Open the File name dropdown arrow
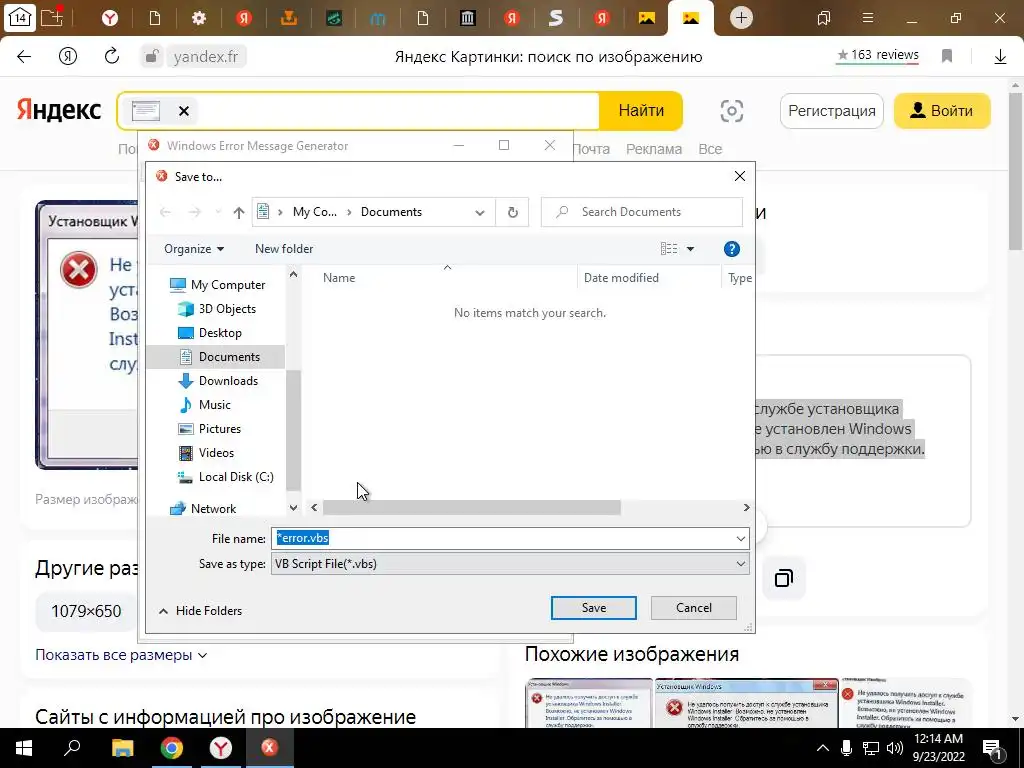Image resolution: width=1024 pixels, height=768 pixels. click(x=741, y=539)
